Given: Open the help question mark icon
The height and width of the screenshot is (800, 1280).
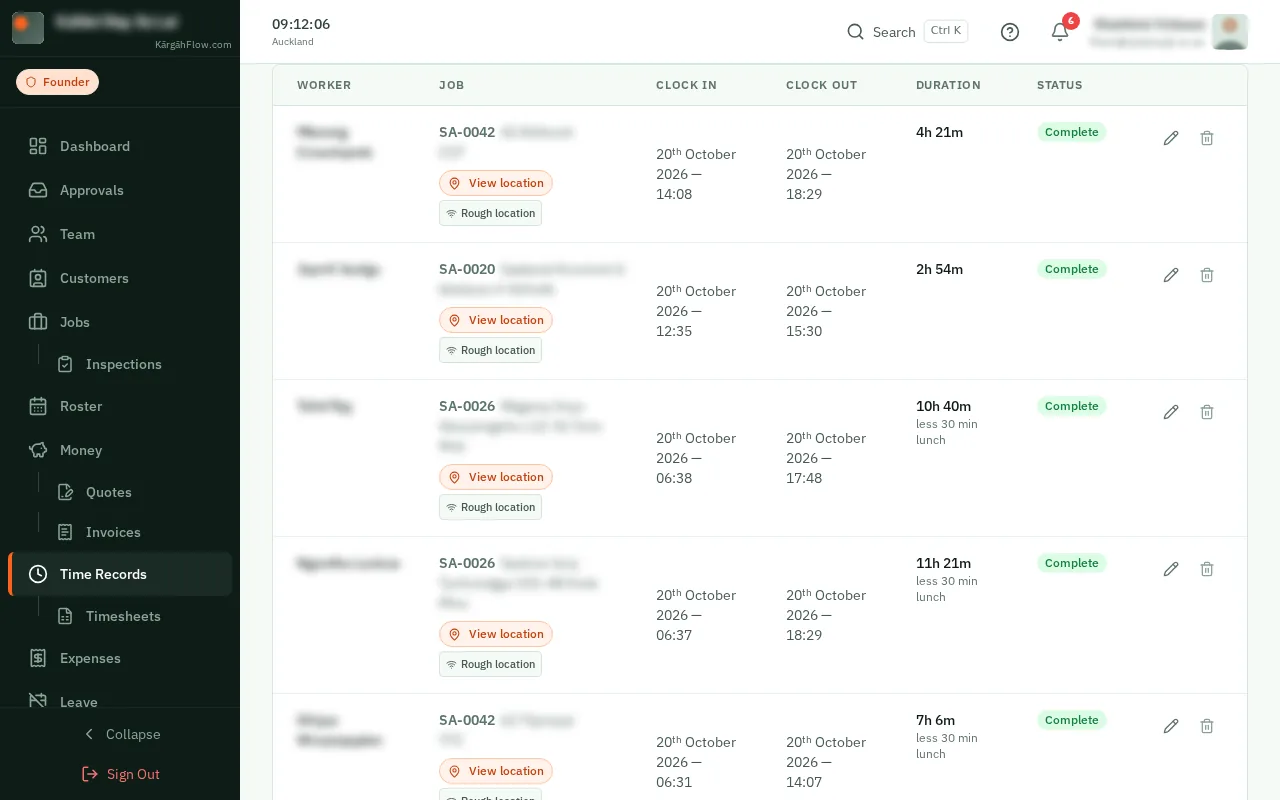Looking at the screenshot, I should [x=1010, y=32].
